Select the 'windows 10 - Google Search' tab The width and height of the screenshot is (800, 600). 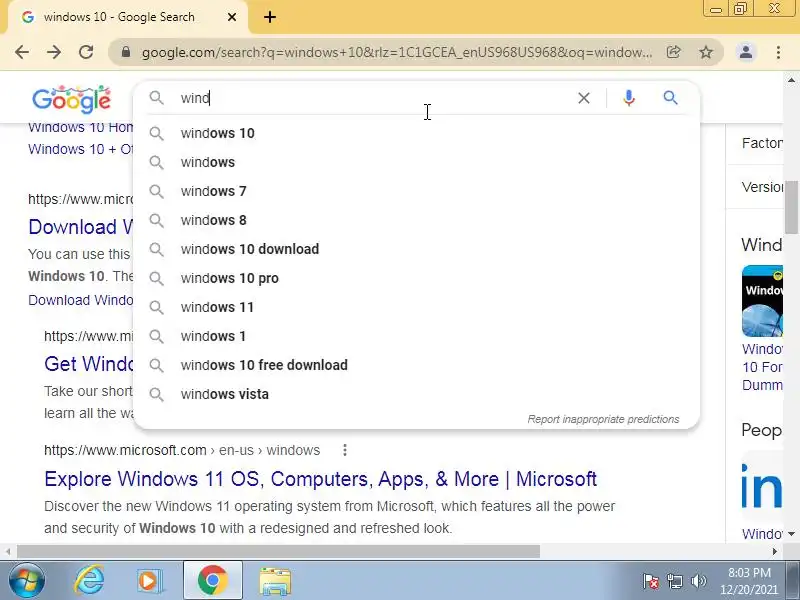[x=128, y=17]
